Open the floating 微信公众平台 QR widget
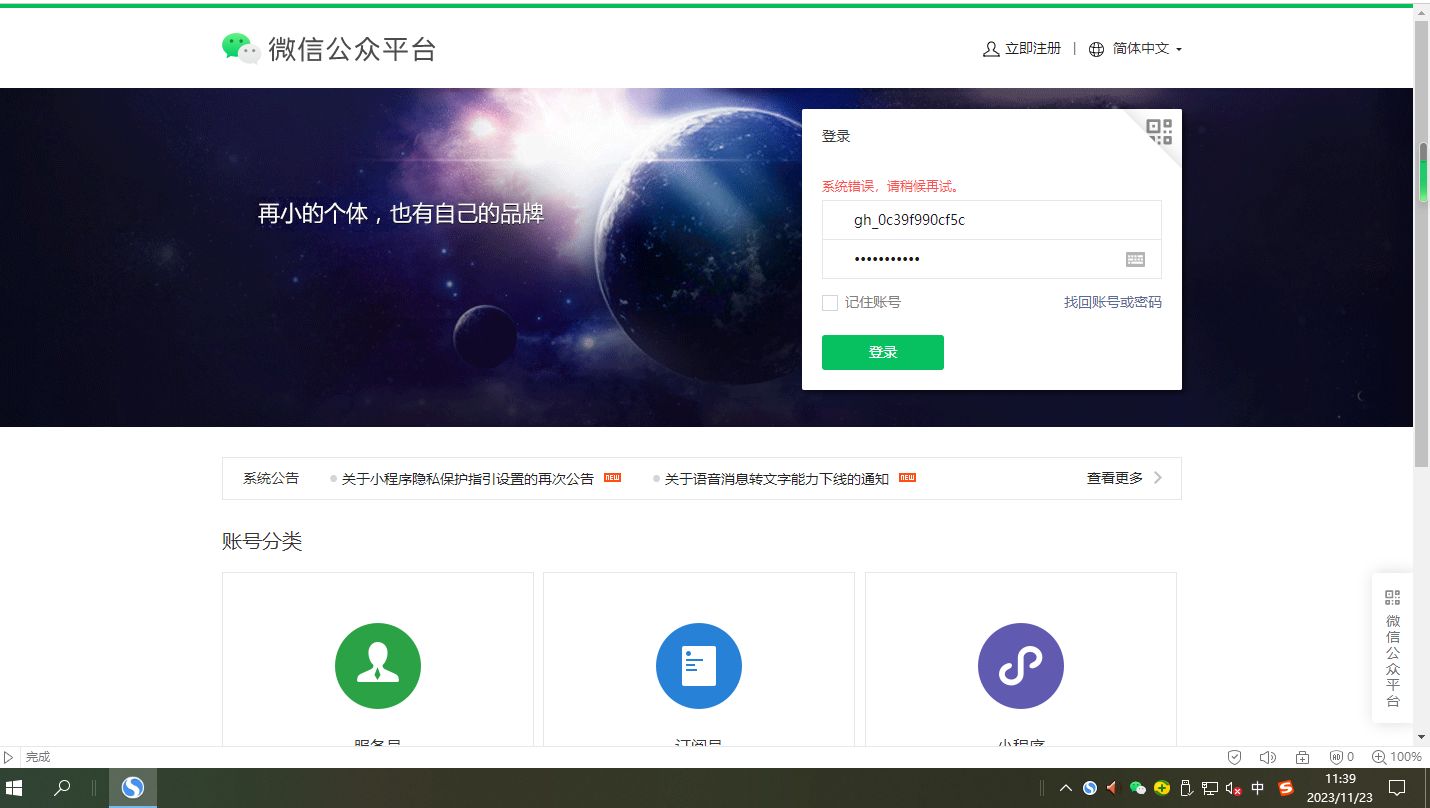 (x=1393, y=648)
